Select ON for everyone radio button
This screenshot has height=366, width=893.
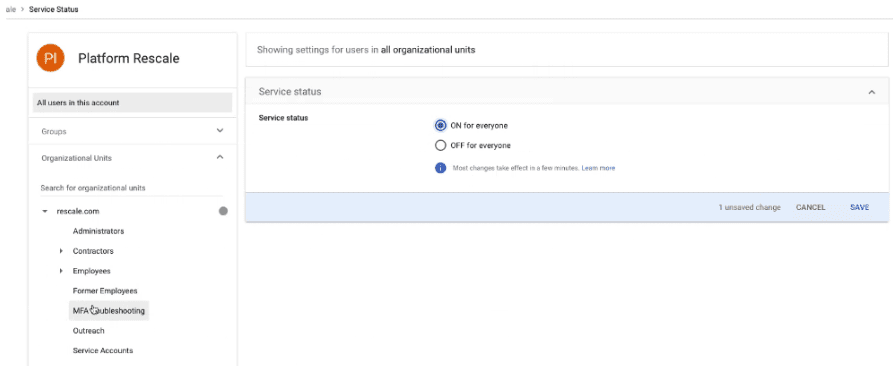click(440, 125)
